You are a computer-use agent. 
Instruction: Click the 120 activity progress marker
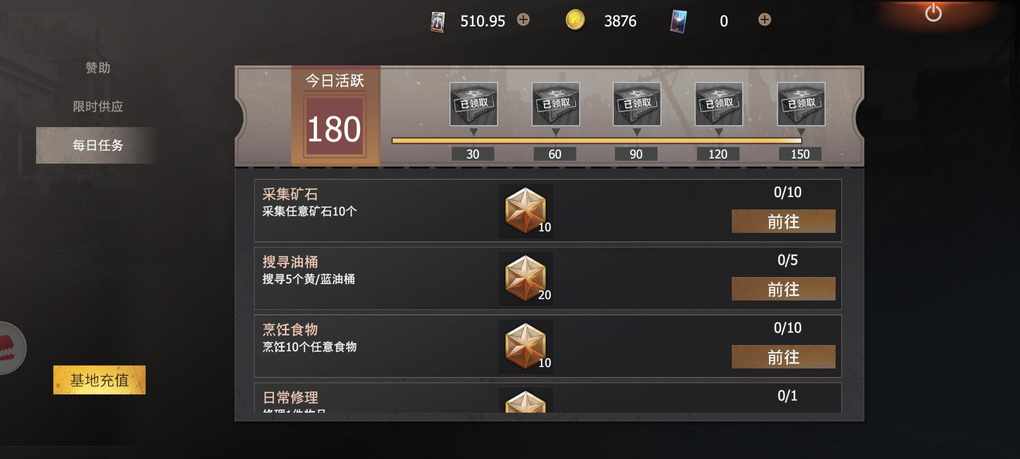[718, 154]
